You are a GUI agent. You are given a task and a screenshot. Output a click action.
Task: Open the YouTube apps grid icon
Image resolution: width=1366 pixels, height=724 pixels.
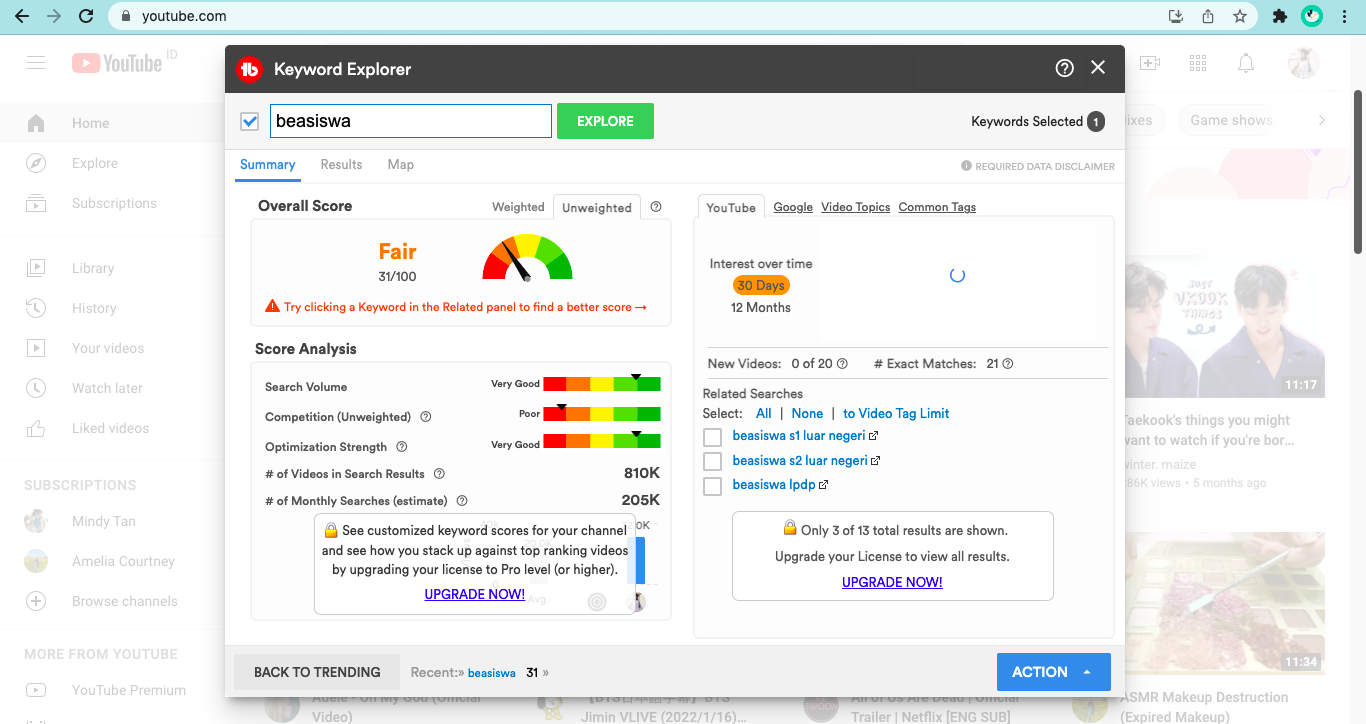point(1198,62)
